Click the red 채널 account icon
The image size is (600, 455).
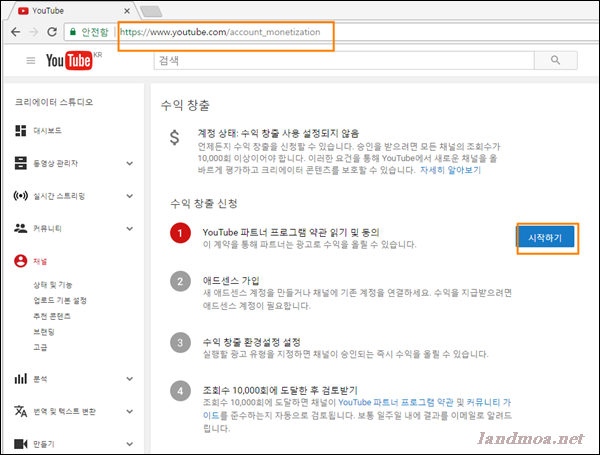tap(20, 261)
